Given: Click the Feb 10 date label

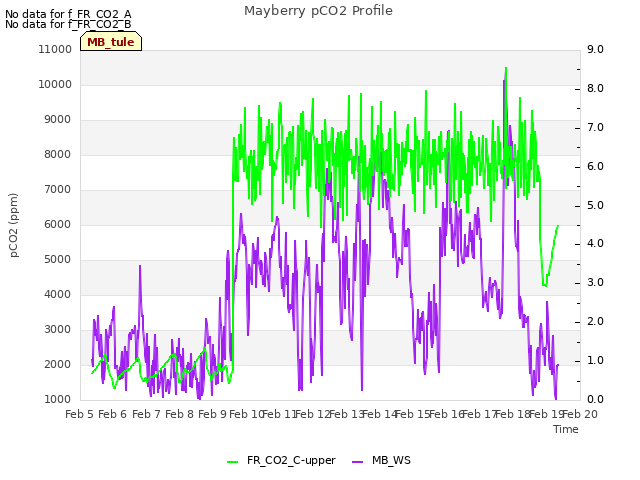Looking at the screenshot, I should pyautogui.click(x=246, y=414).
